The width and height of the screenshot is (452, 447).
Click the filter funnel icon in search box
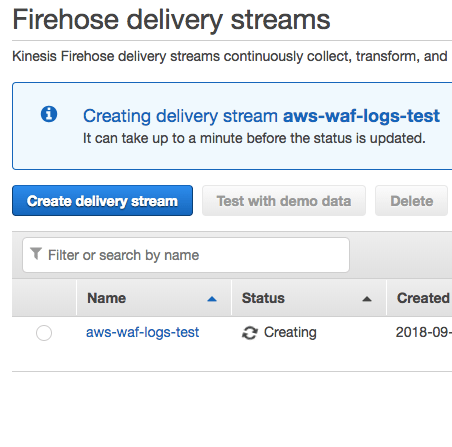36,254
